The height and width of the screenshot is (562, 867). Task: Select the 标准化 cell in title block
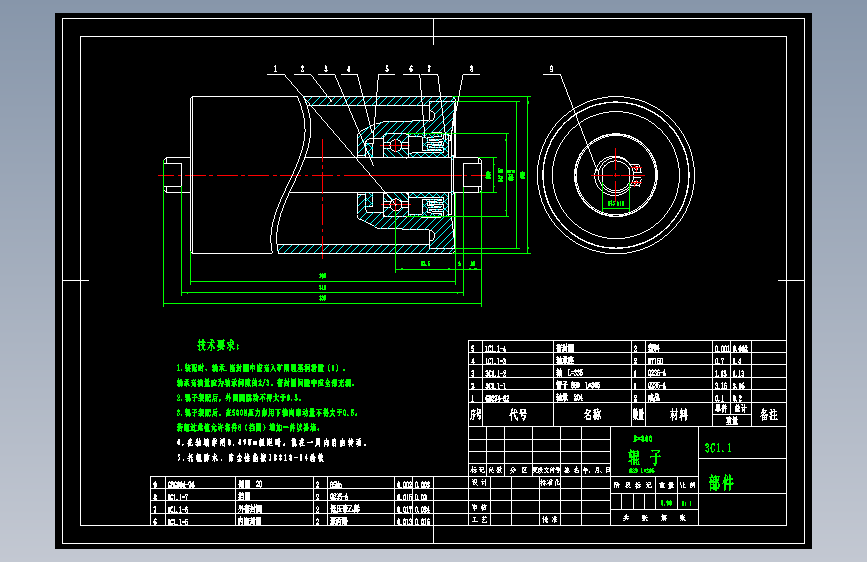pos(550,482)
